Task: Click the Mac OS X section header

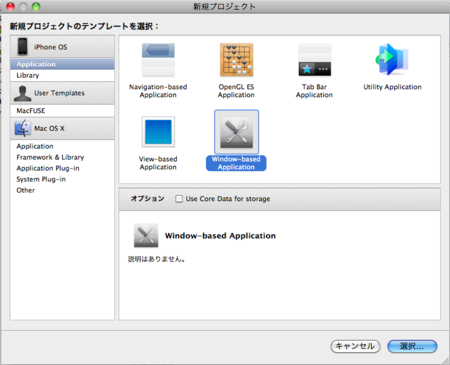Action: (x=62, y=128)
